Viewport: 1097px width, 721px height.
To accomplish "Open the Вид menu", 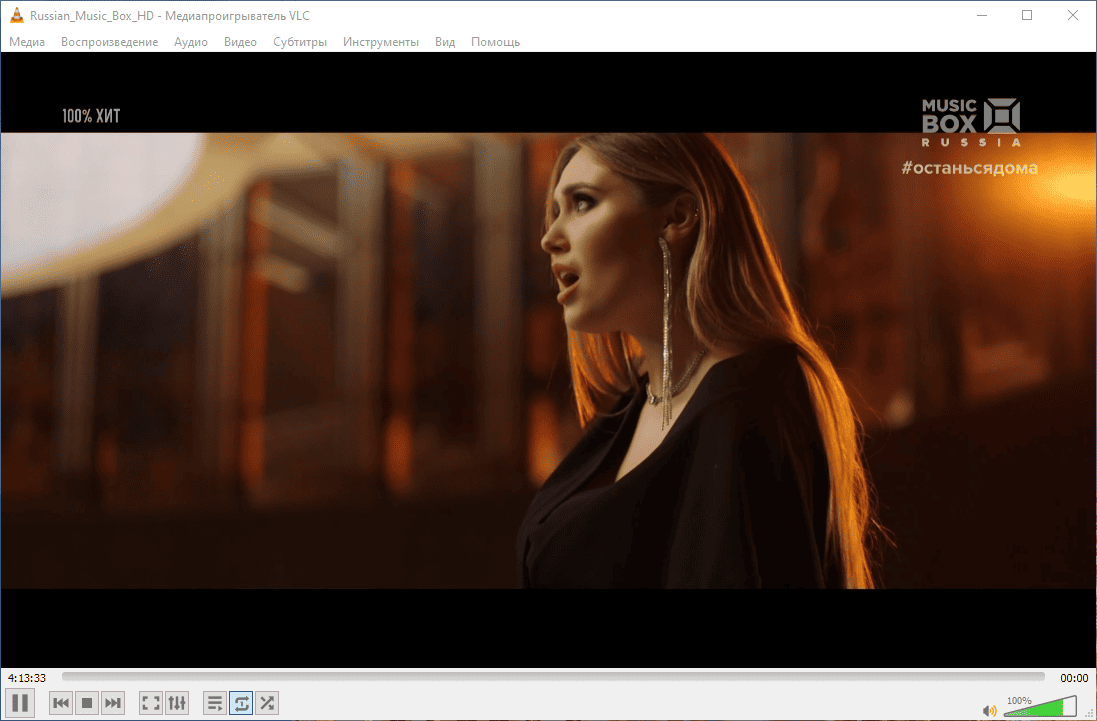I will pyautogui.click(x=444, y=42).
